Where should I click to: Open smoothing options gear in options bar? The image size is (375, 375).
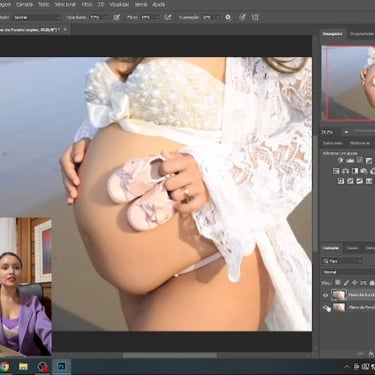point(228,17)
